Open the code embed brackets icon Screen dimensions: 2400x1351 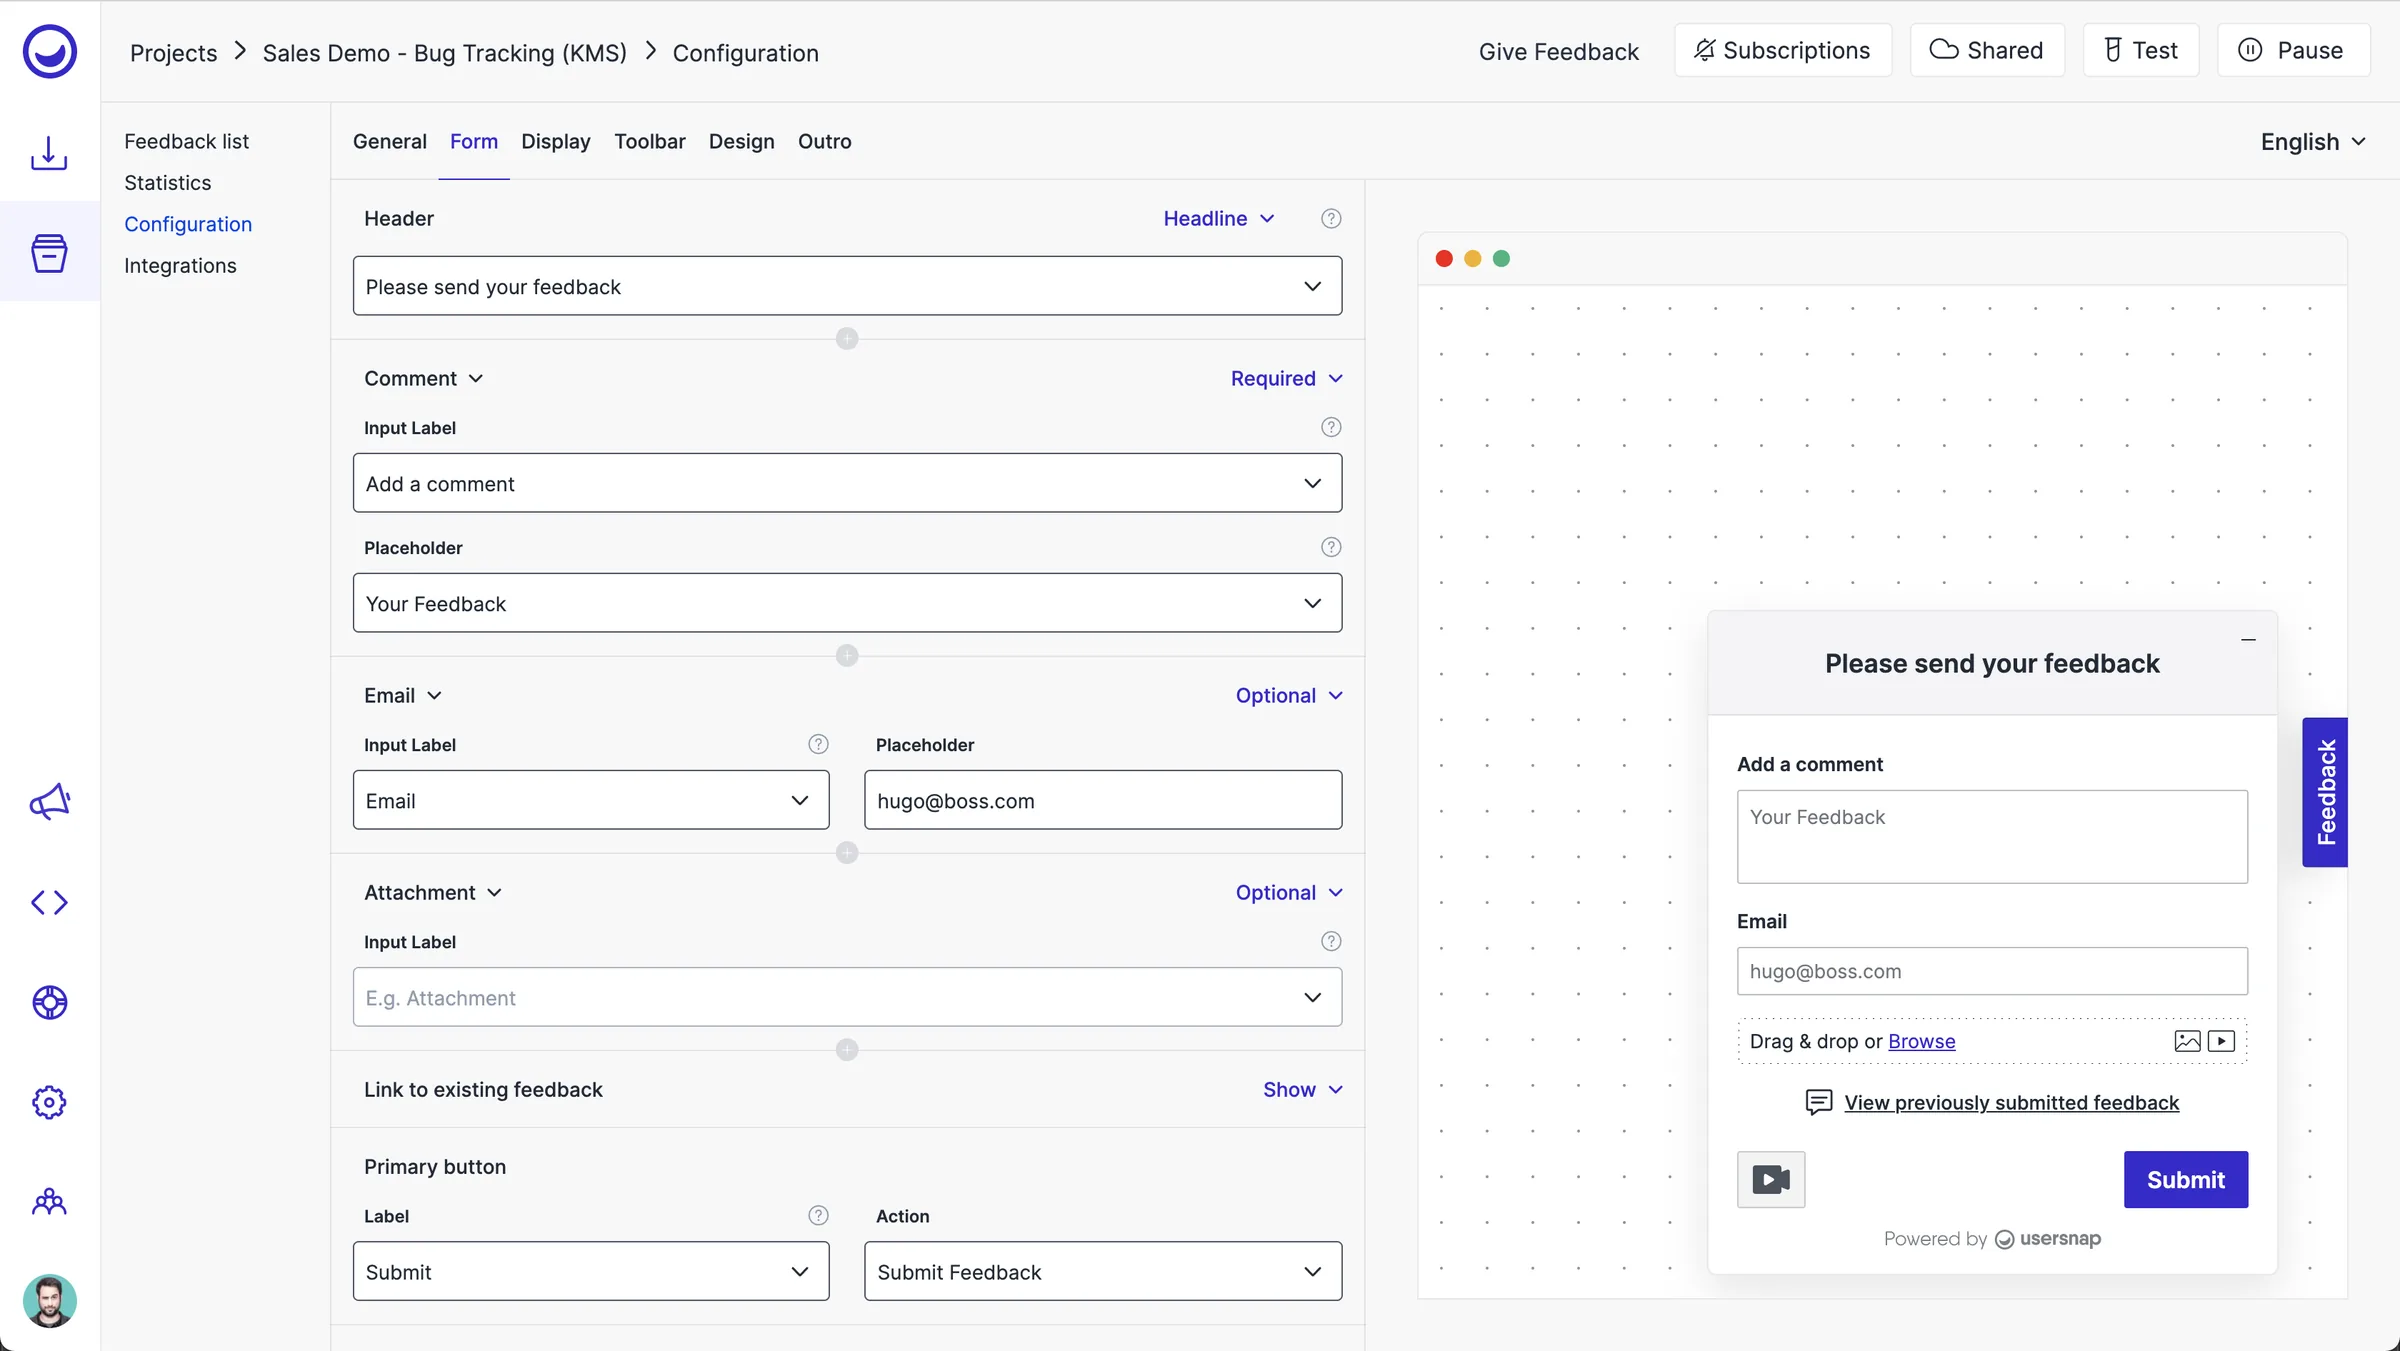(x=49, y=903)
